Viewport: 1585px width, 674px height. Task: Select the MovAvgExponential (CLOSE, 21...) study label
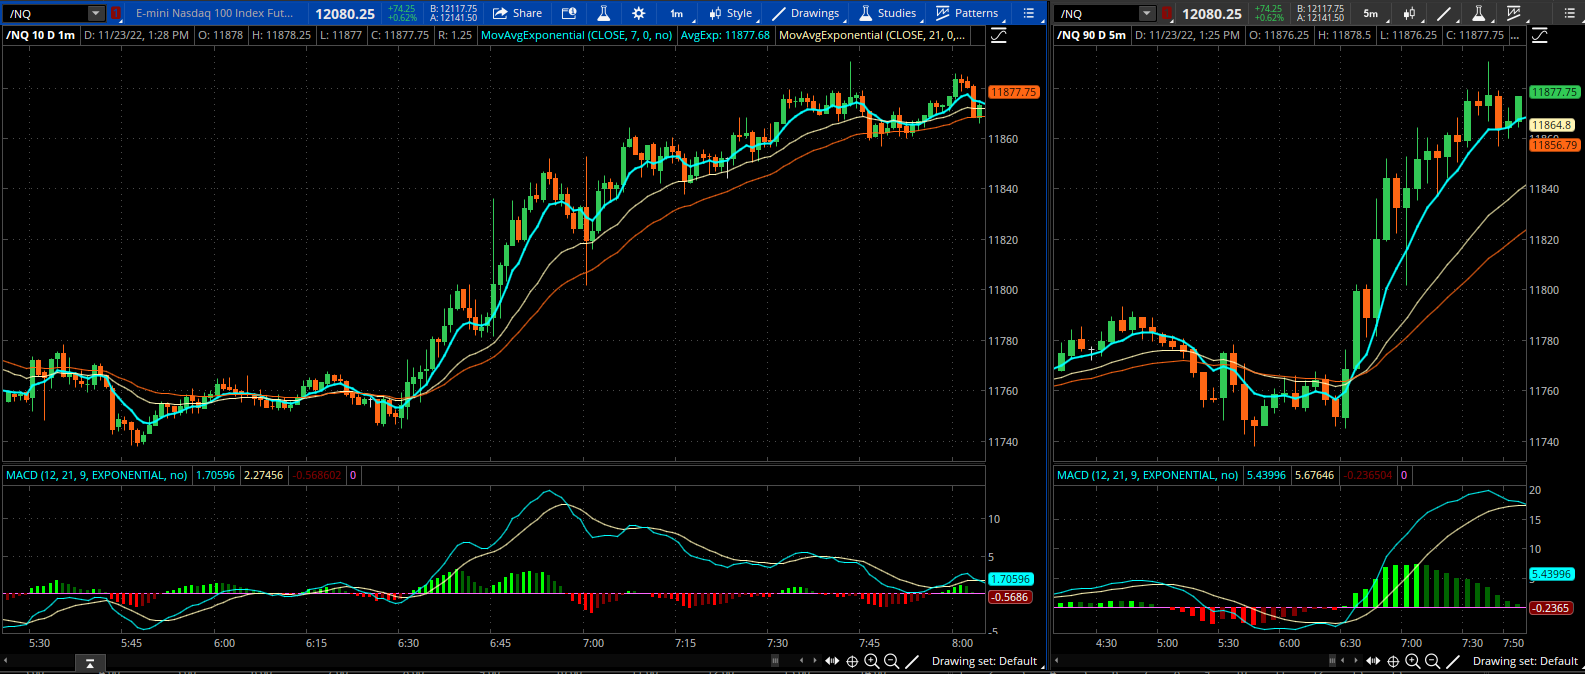[x=872, y=35]
